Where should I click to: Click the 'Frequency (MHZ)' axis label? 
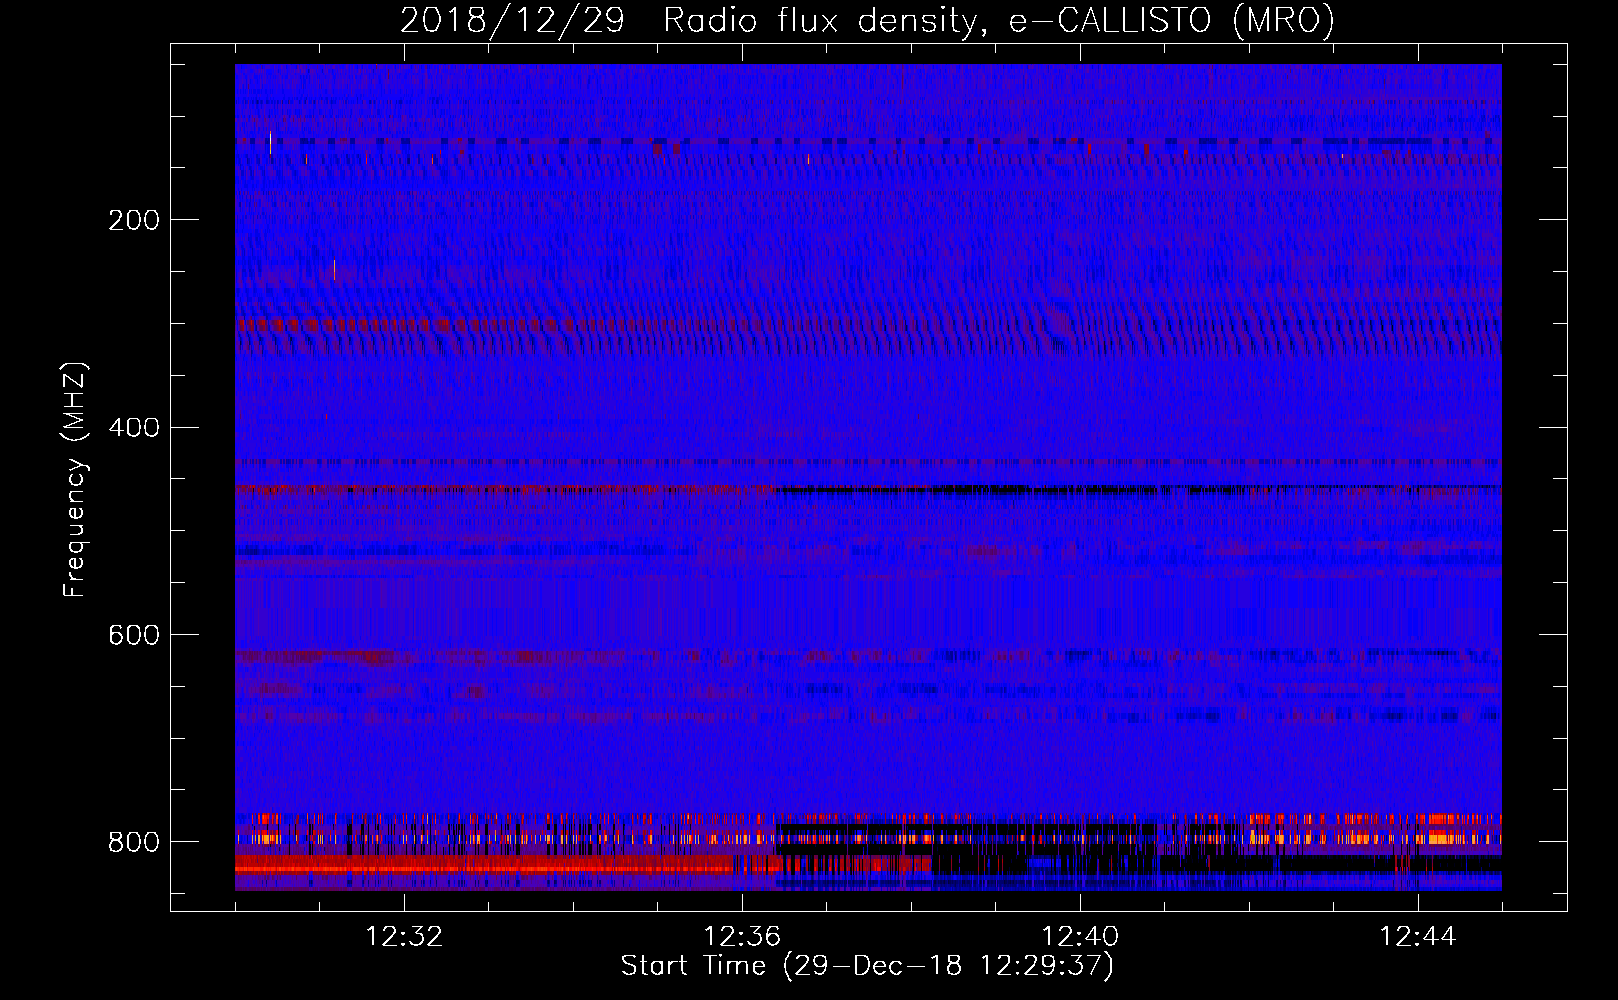coord(75,479)
